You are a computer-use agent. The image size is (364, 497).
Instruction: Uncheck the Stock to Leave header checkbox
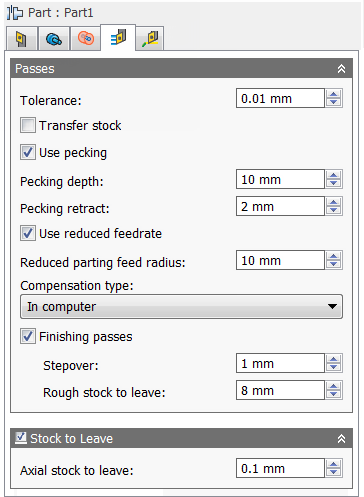[x=21, y=438]
